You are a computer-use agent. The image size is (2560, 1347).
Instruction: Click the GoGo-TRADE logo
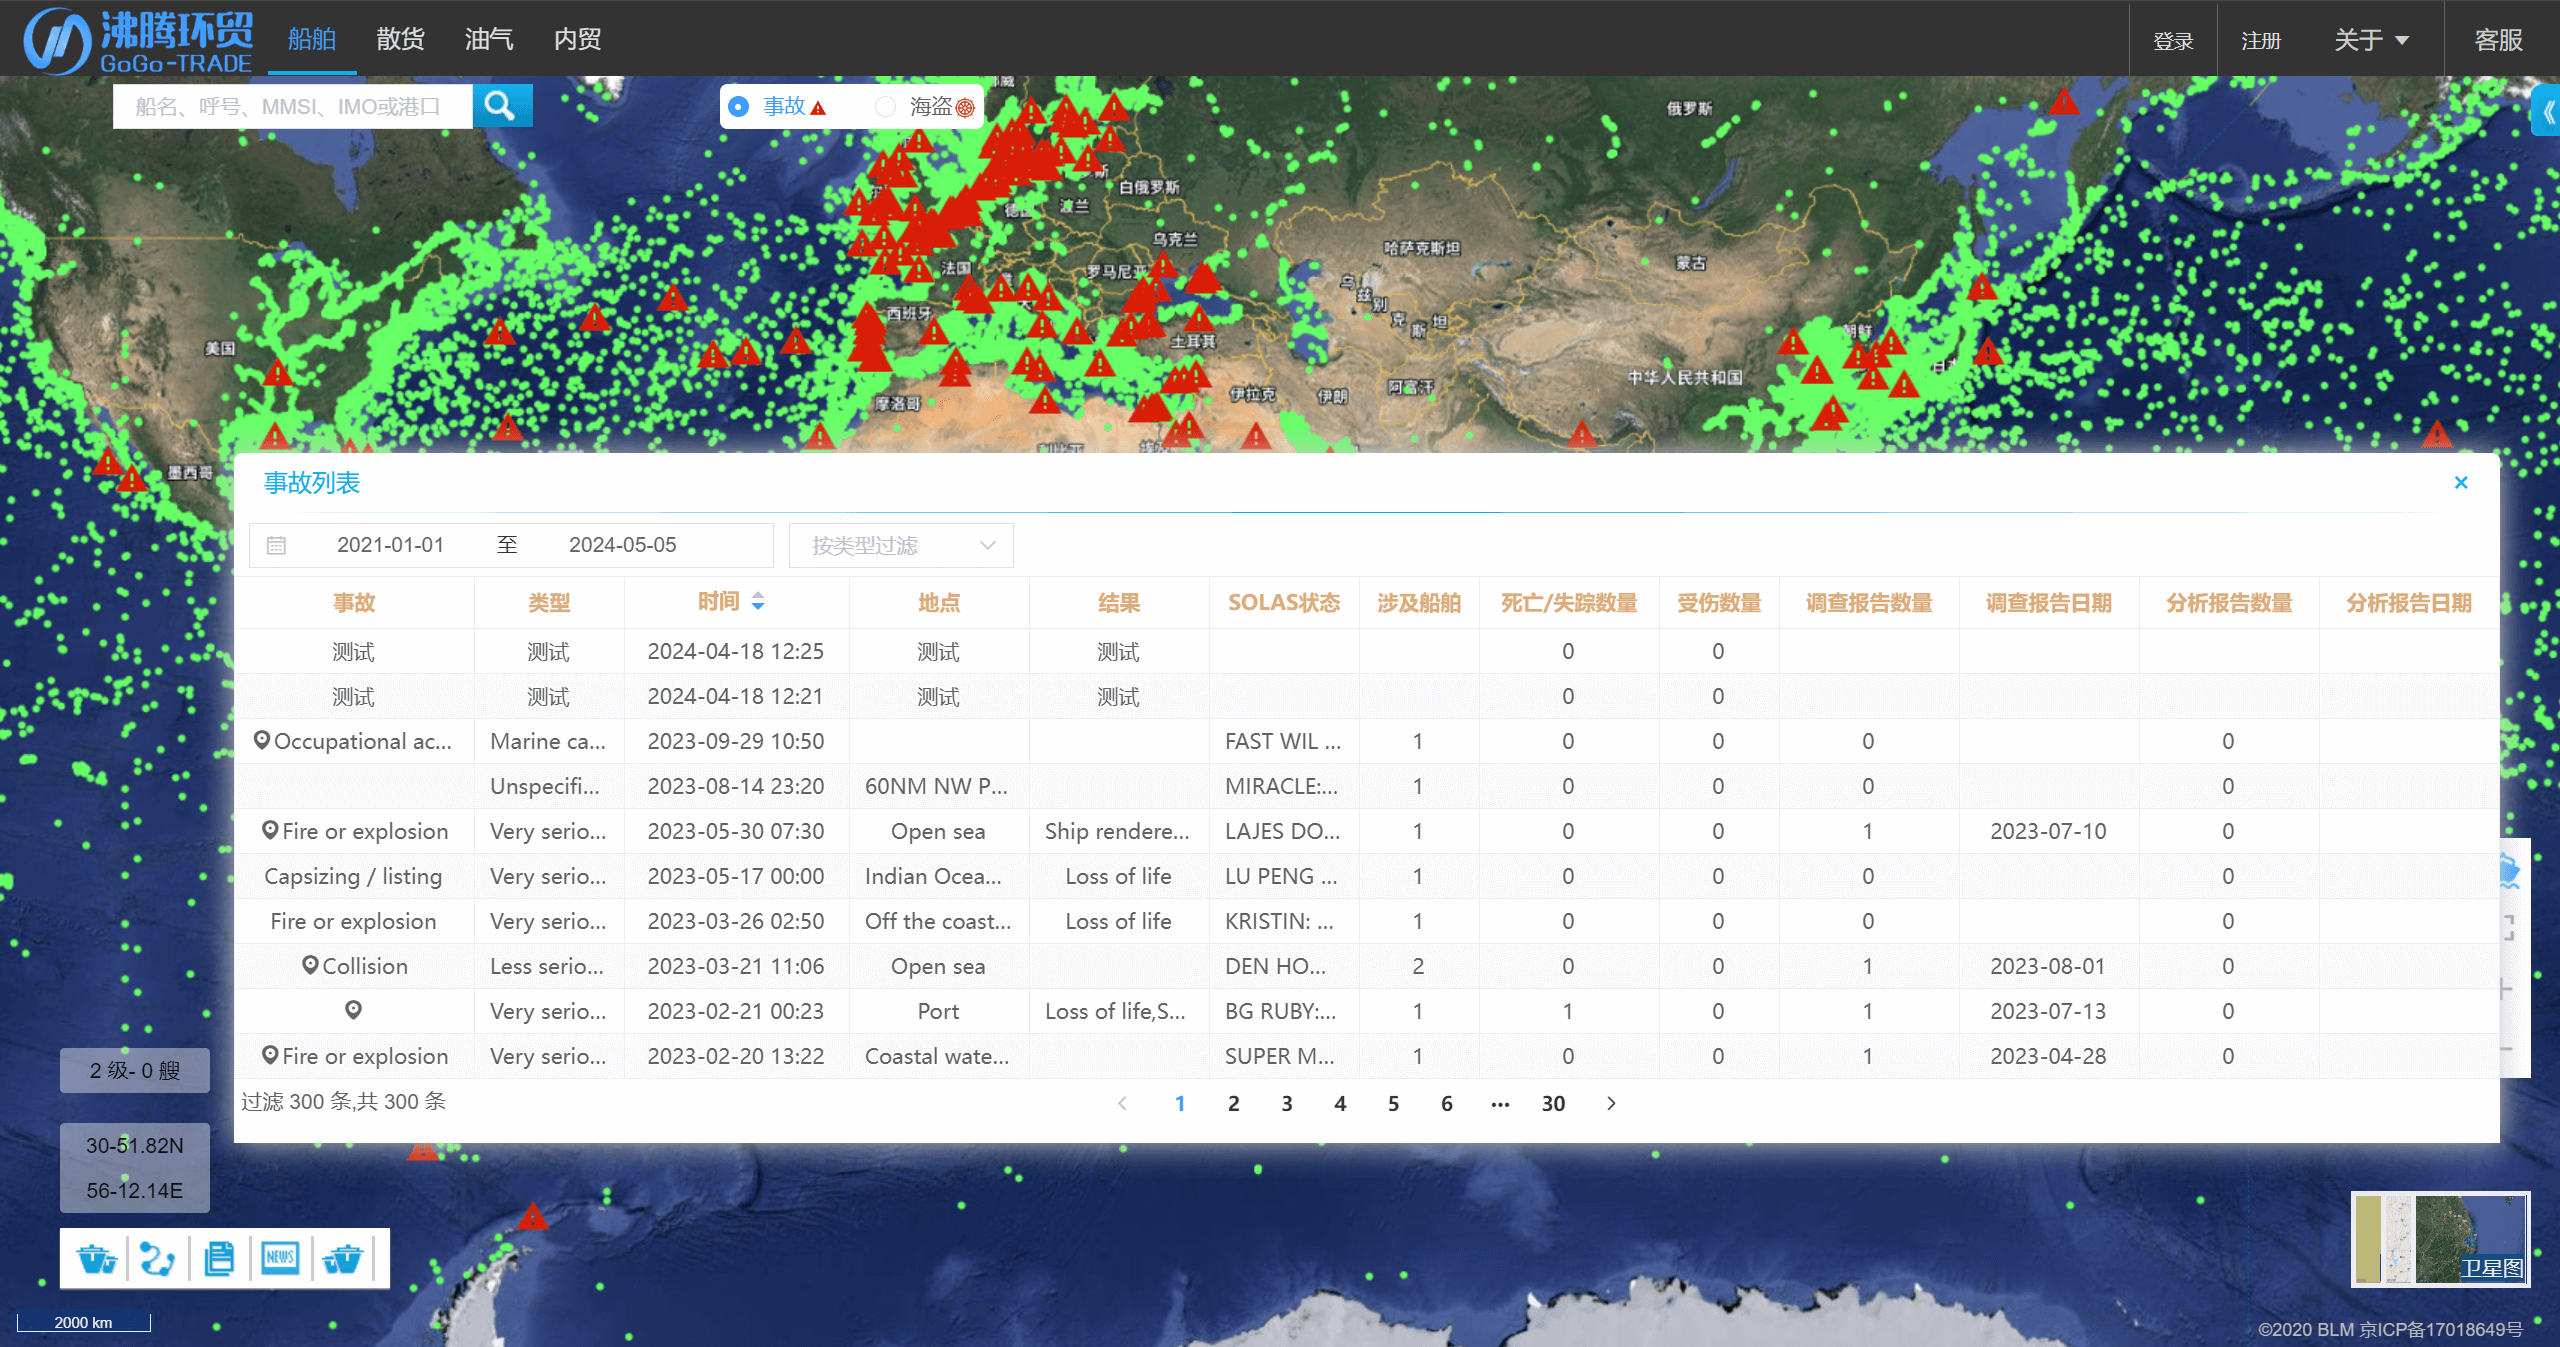pyautogui.click(x=139, y=40)
